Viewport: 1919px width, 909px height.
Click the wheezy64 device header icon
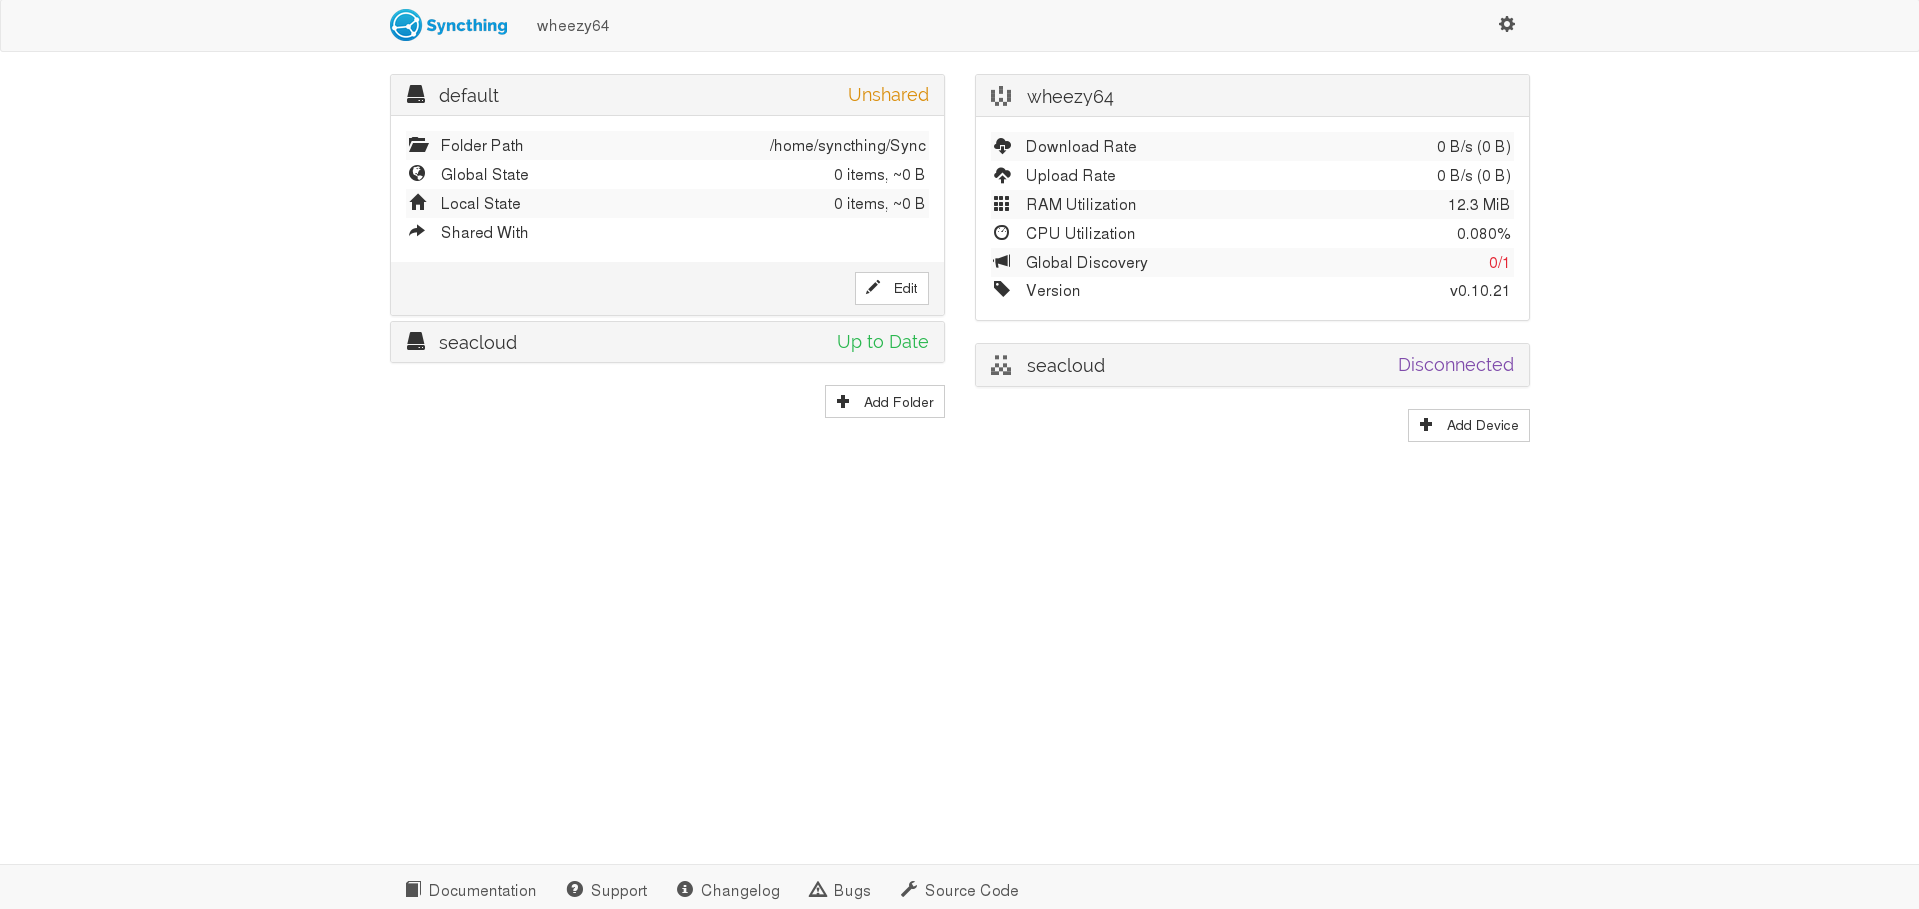click(1001, 96)
